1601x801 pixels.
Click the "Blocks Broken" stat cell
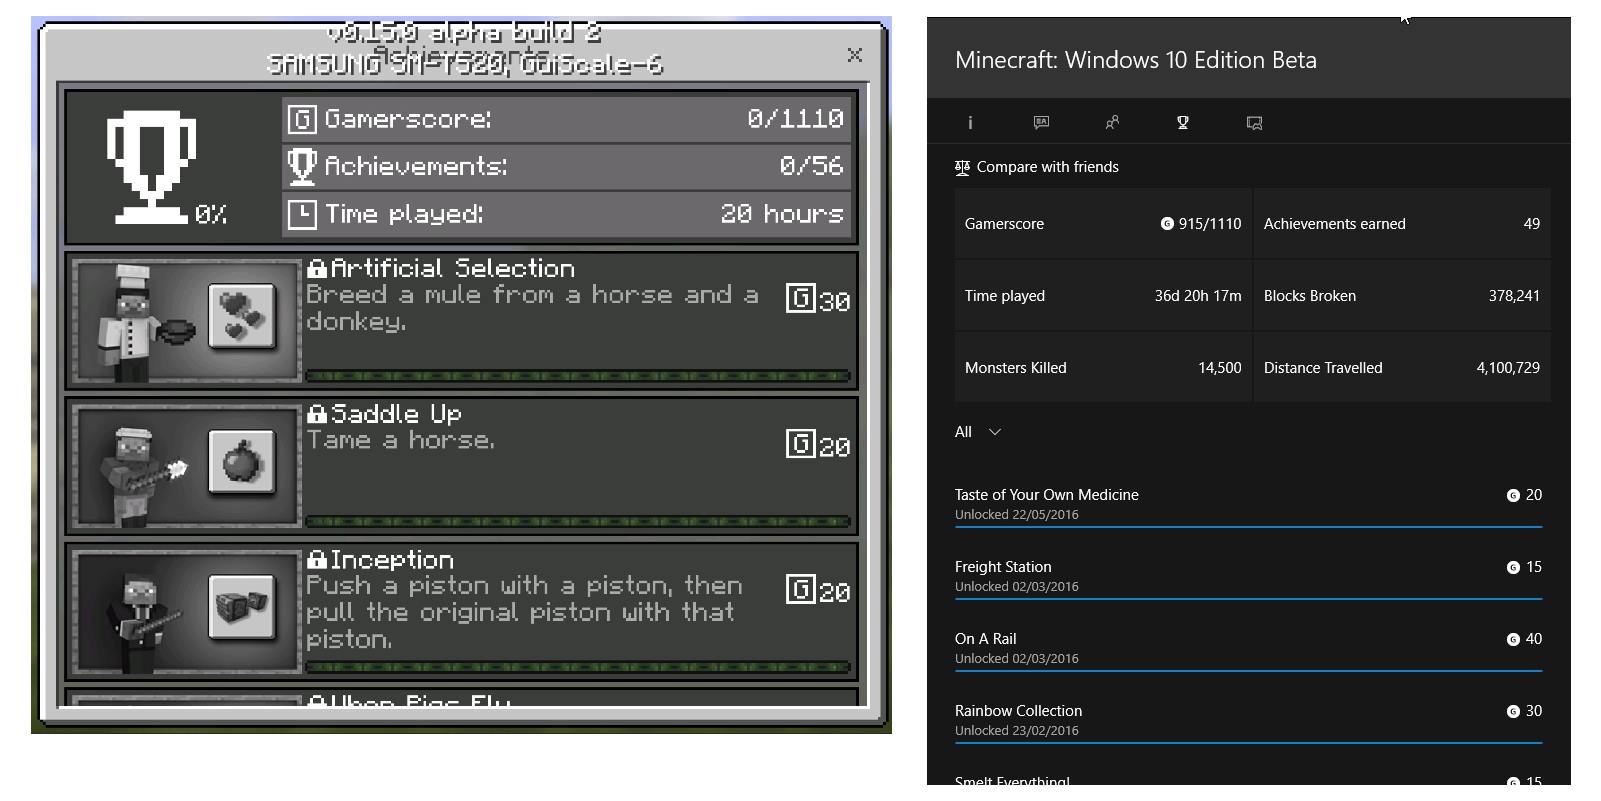tap(1402, 296)
